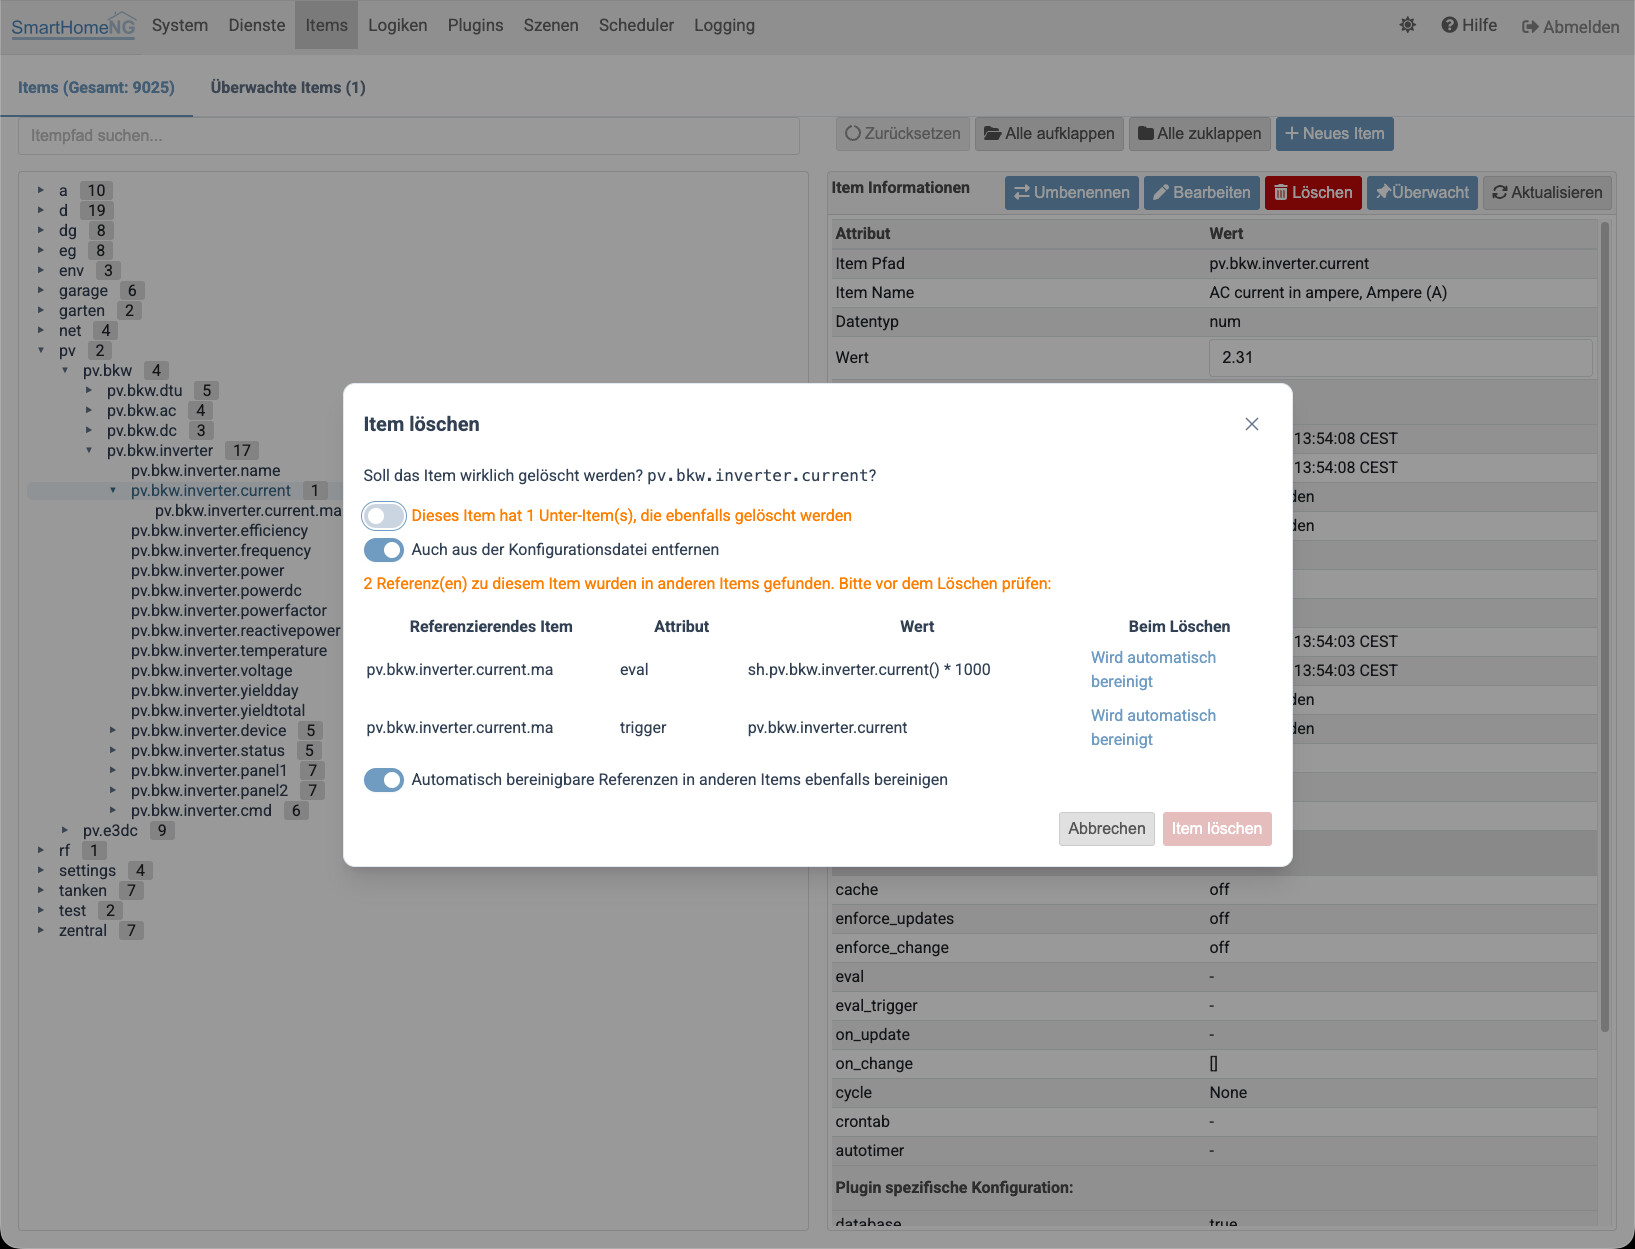The height and width of the screenshot is (1249, 1635).
Task: Click SmartHomeNG logo
Action: tap(73, 26)
